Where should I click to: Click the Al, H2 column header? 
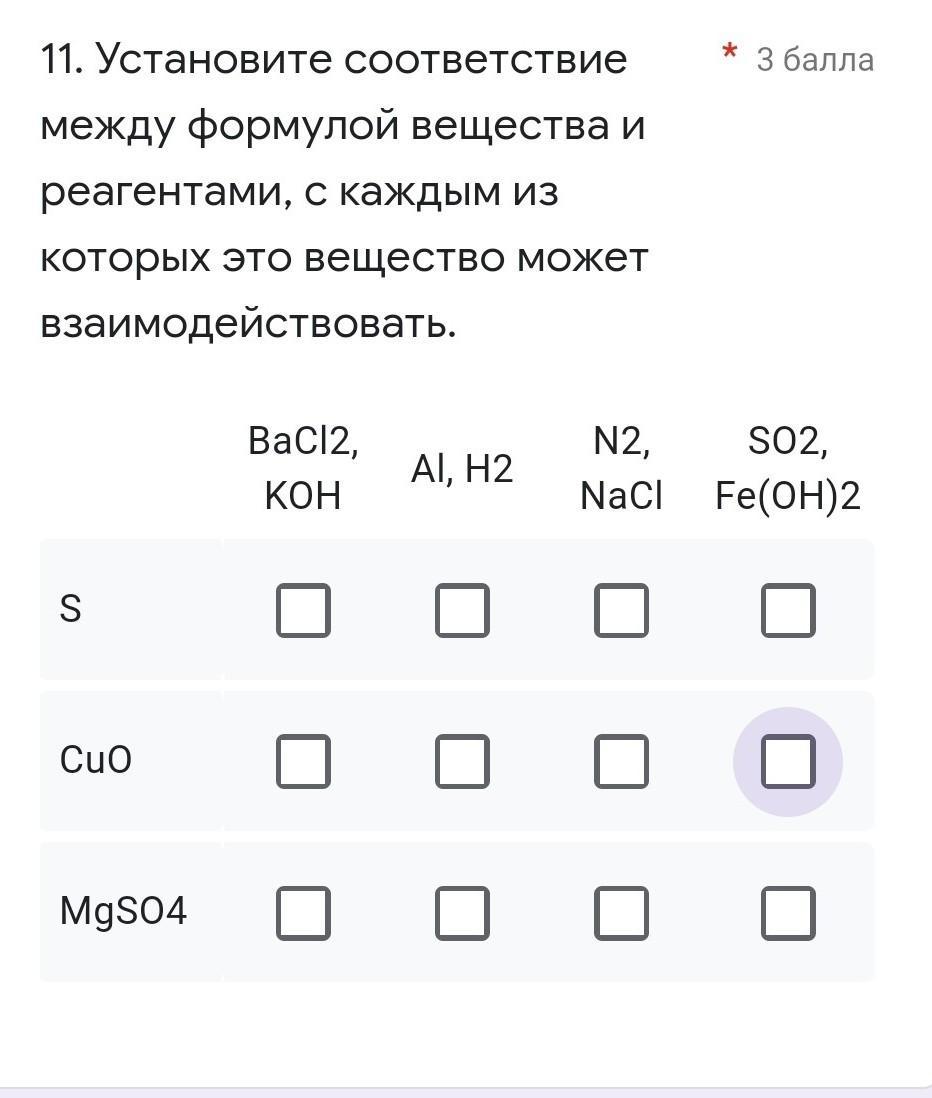[x=462, y=468]
